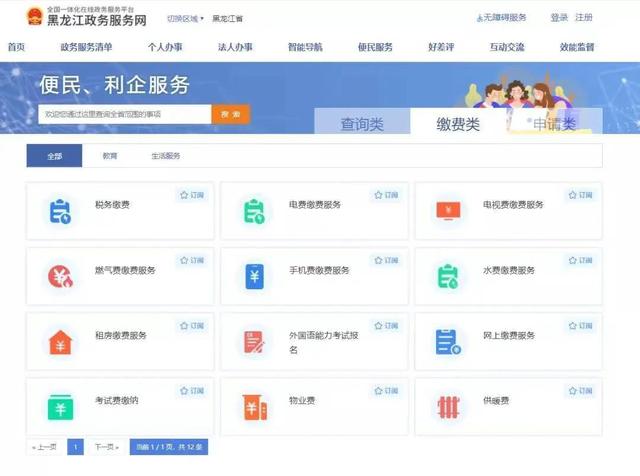Select the 生活服务 category filter
Screen dimensions: 640x476
[166, 156]
